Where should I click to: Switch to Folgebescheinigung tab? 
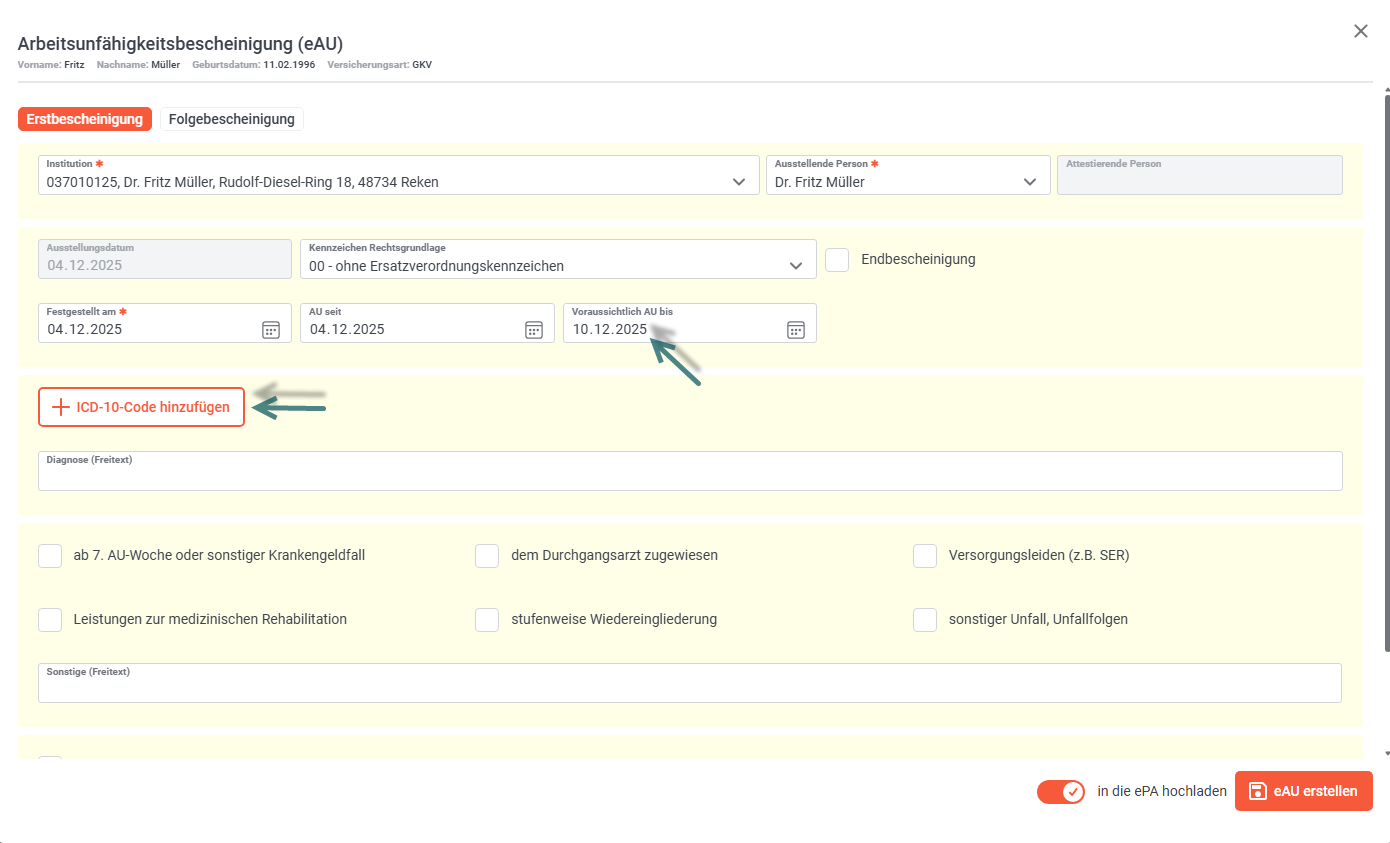tap(232, 119)
